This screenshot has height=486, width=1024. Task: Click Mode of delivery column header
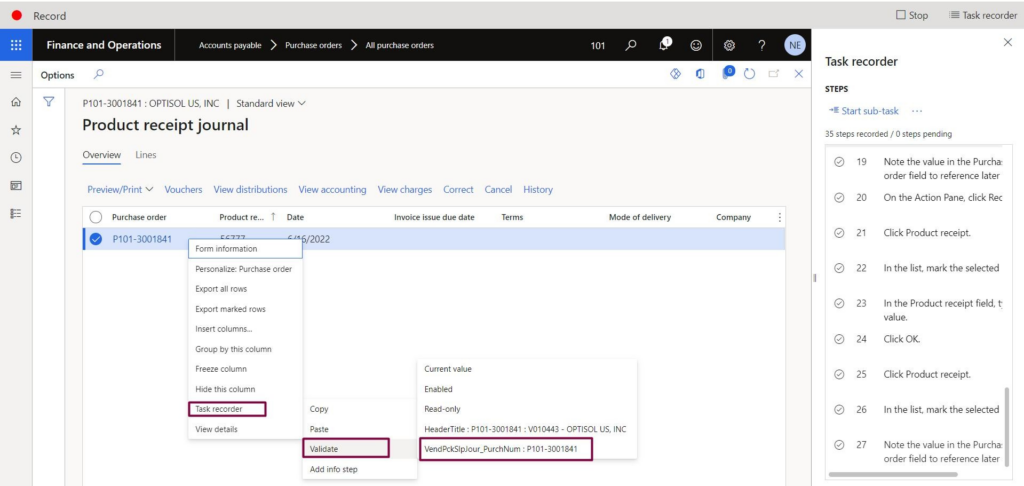point(639,218)
